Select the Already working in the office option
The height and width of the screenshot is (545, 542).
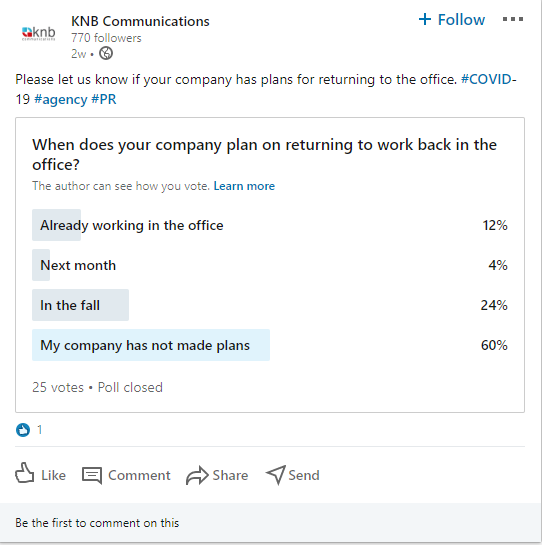(x=270, y=225)
